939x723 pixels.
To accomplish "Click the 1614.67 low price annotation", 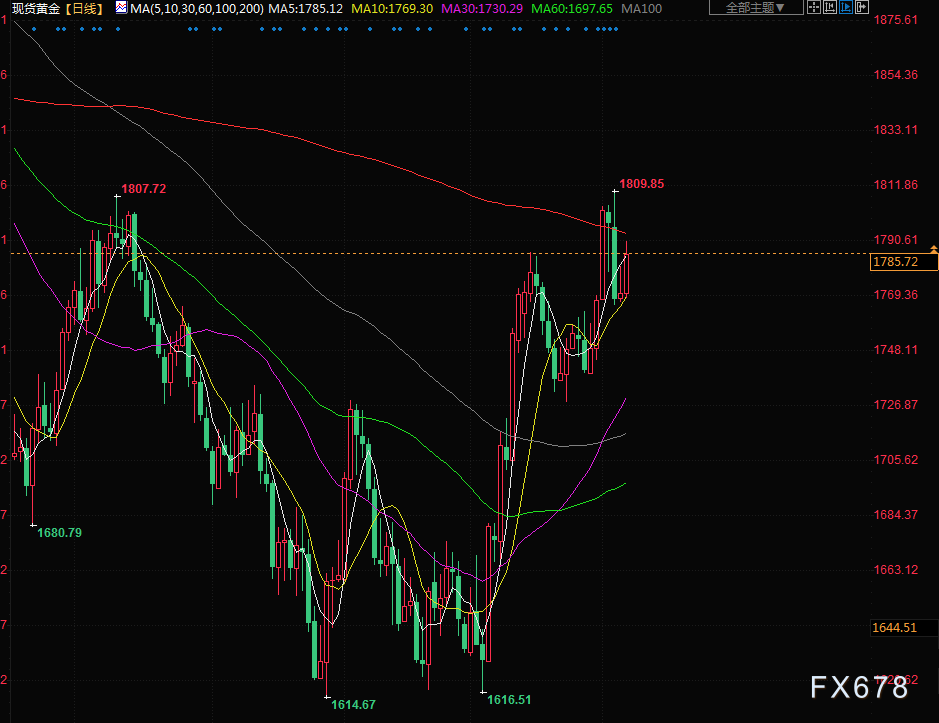I will (353, 704).
